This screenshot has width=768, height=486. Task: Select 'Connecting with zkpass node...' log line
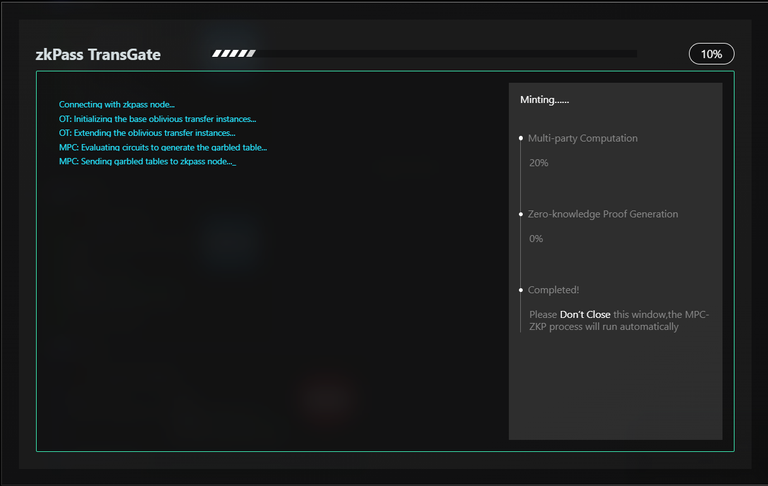pos(117,104)
